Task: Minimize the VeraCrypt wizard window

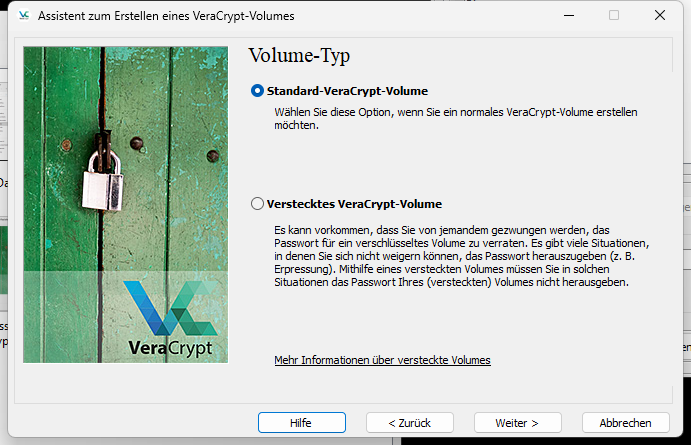Action: point(569,15)
